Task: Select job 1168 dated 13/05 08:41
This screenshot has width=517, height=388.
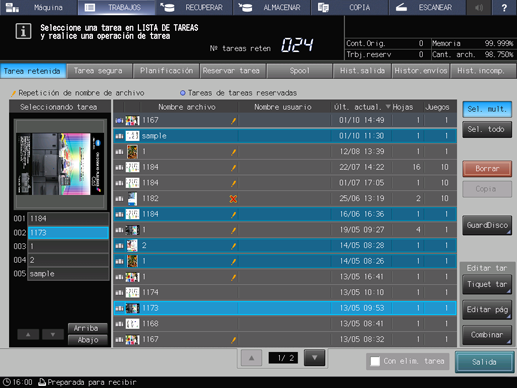Action: pyautogui.click(x=285, y=324)
